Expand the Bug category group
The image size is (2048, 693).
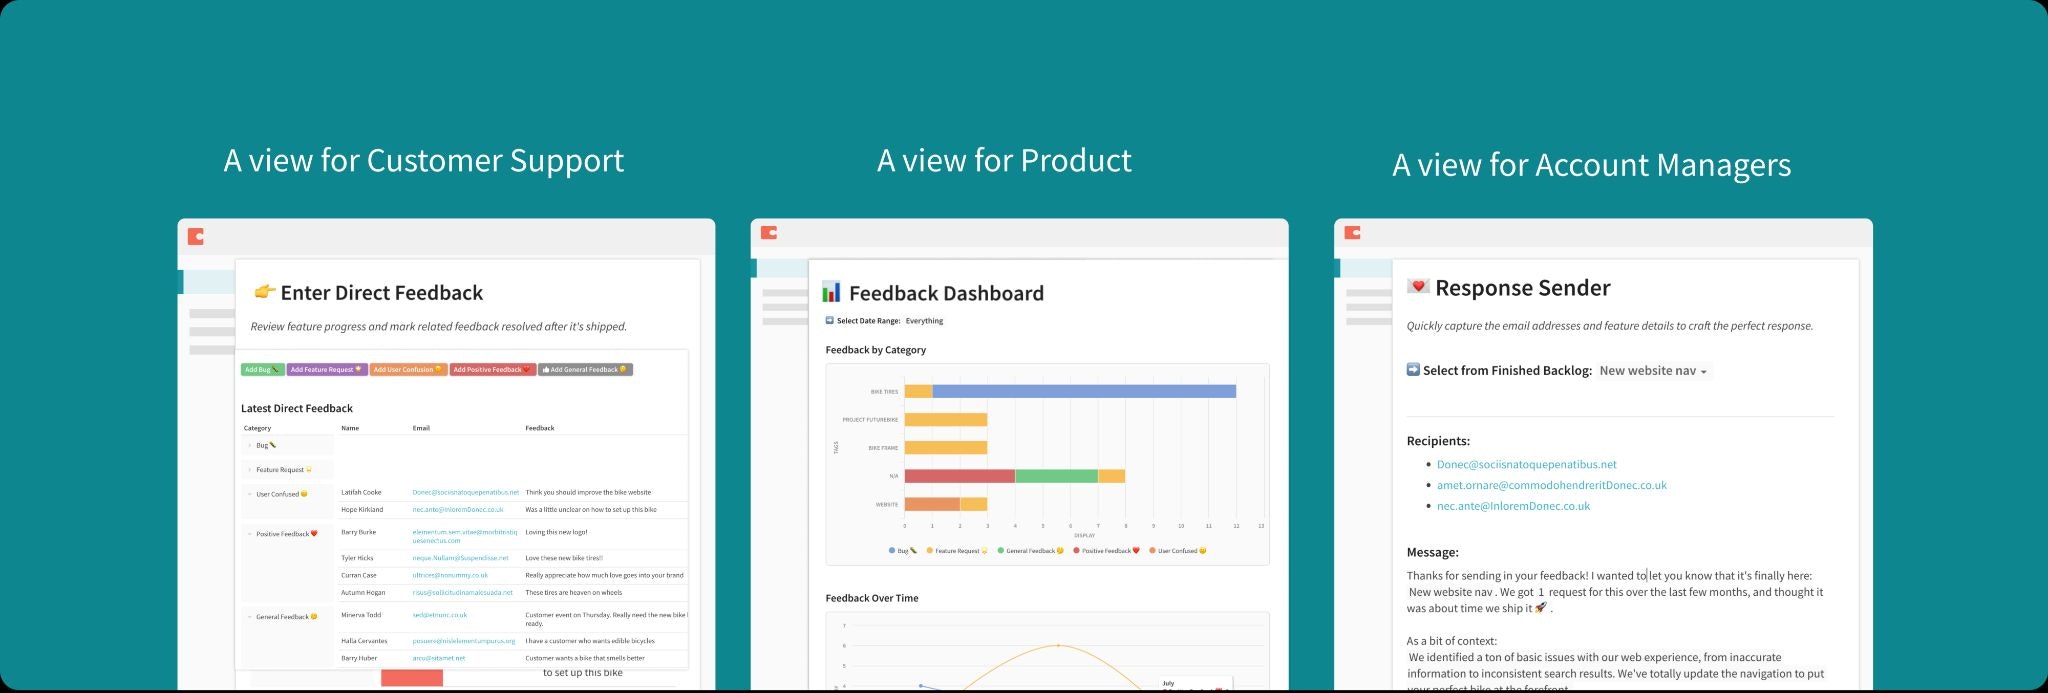249,445
